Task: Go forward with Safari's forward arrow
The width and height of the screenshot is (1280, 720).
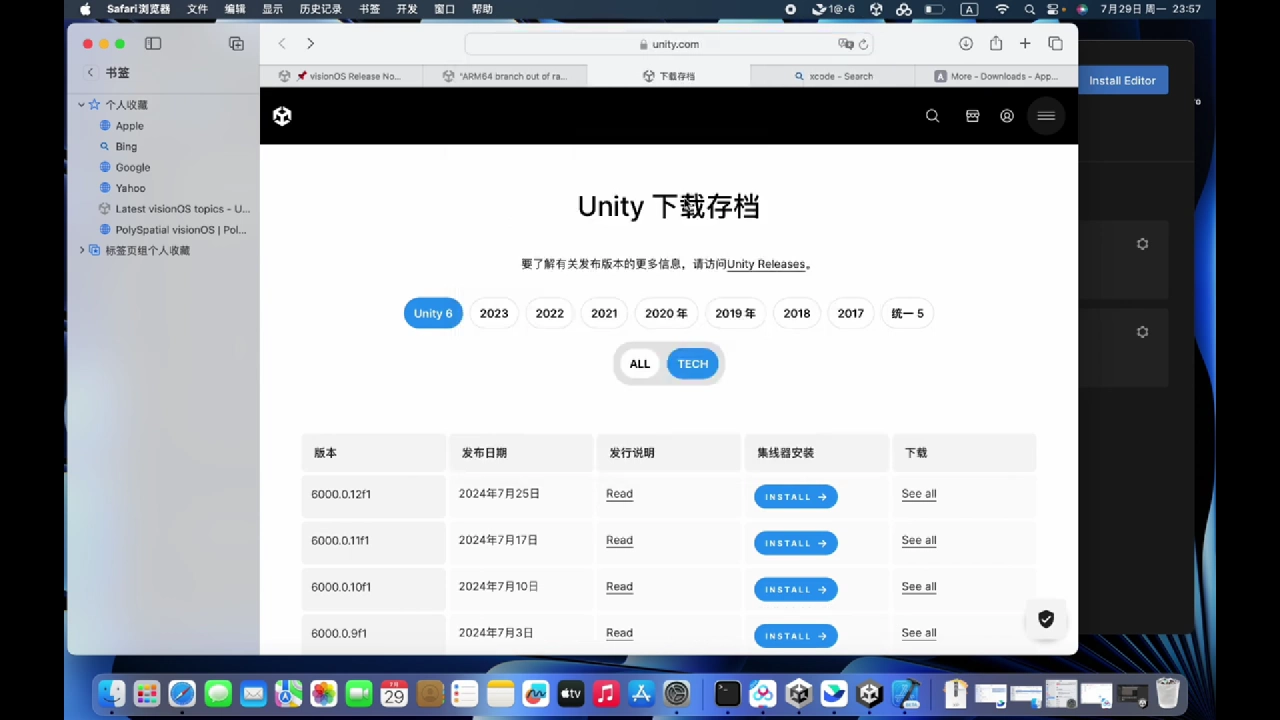Action: (310, 44)
